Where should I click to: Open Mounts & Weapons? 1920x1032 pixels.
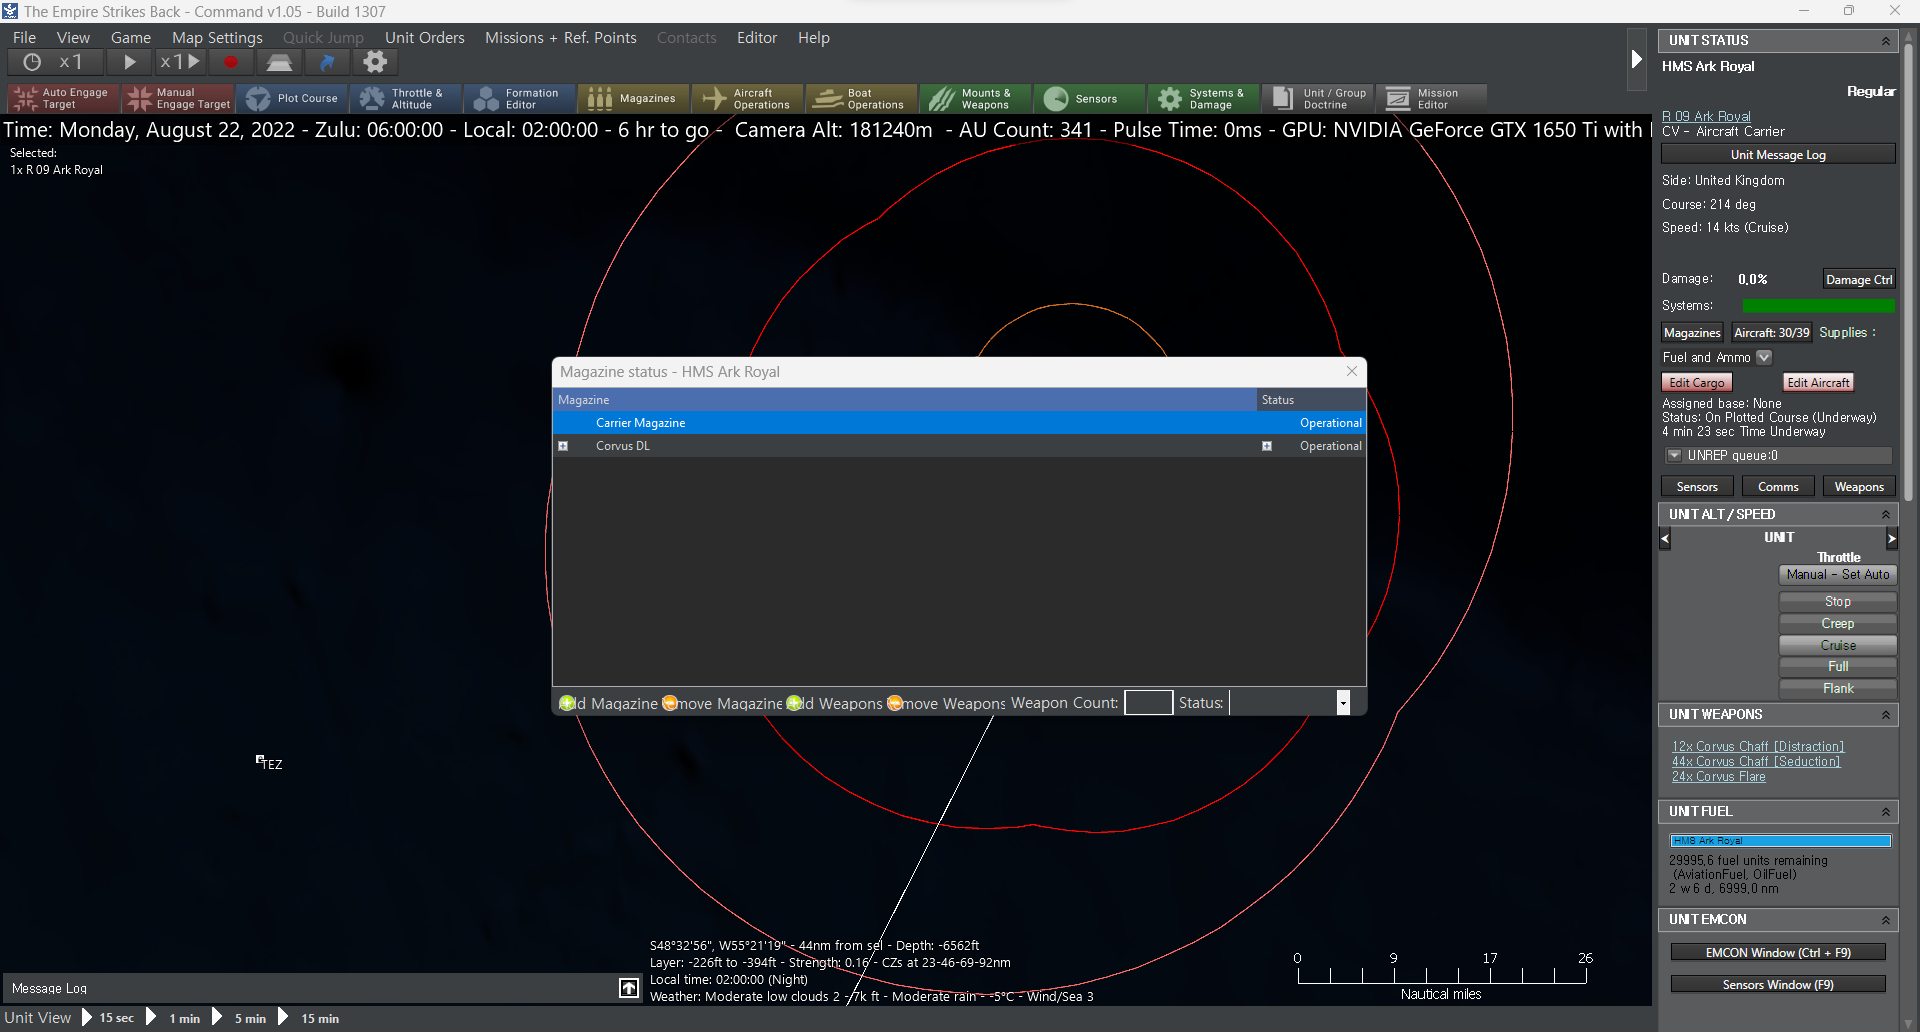pyautogui.click(x=976, y=98)
